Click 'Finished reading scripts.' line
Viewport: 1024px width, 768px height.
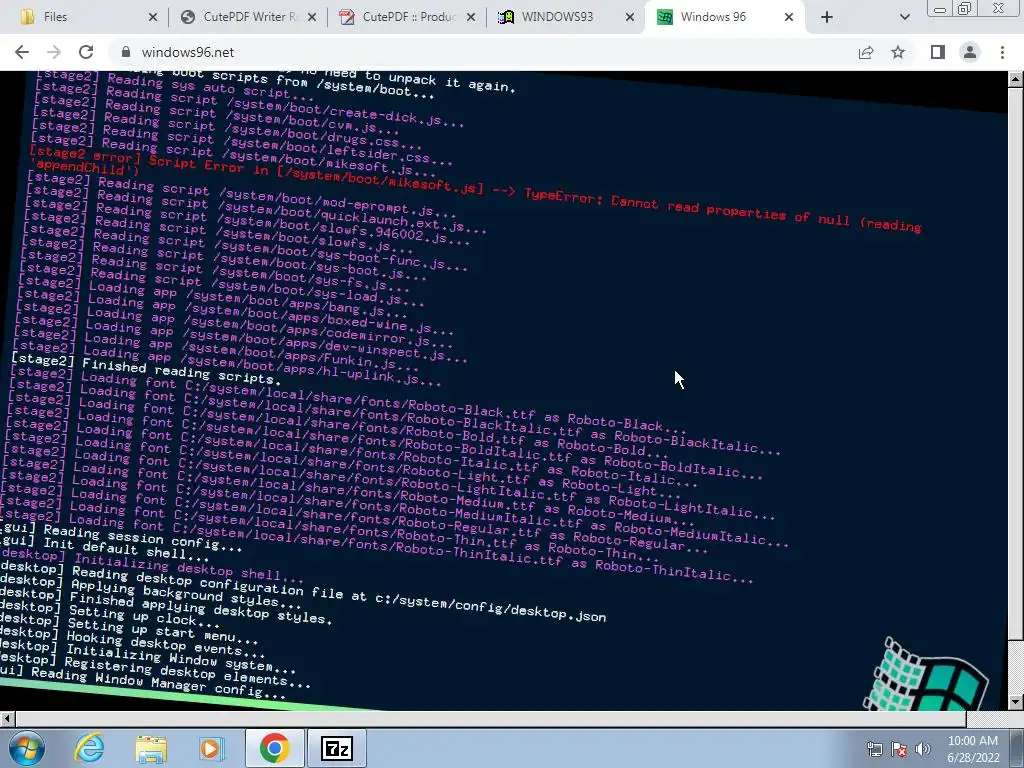pyautogui.click(x=147, y=369)
